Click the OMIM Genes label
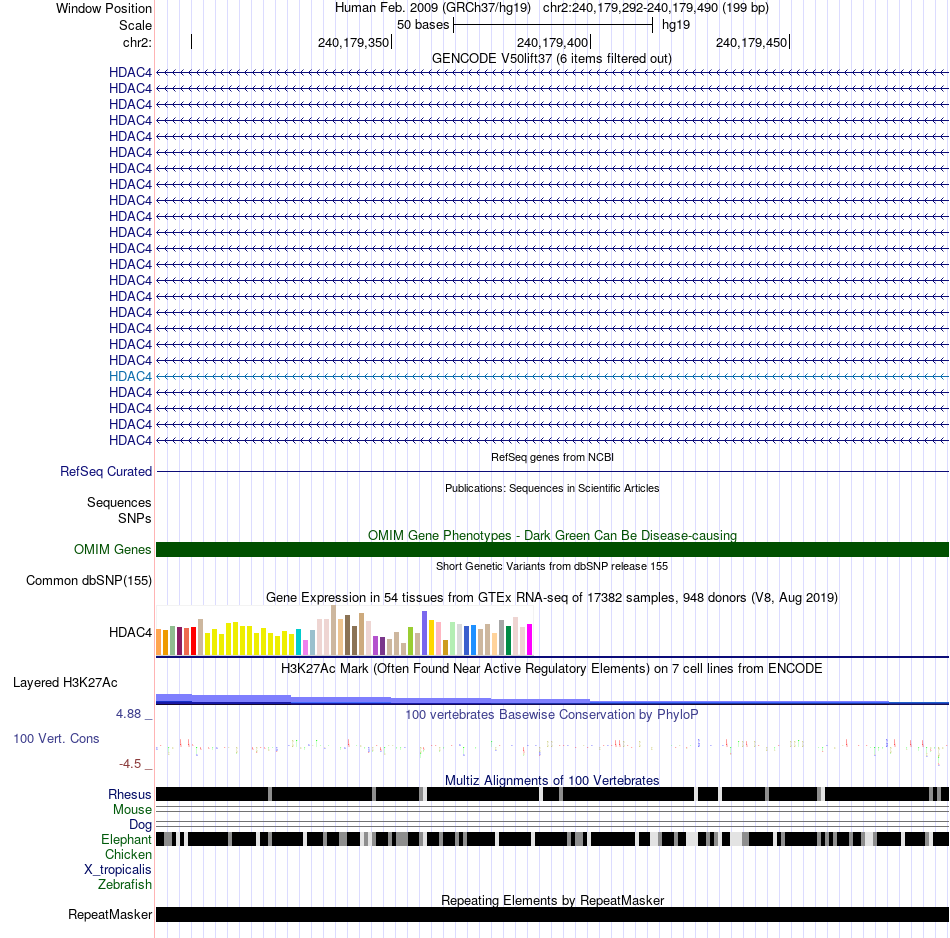The width and height of the screenshot is (950, 938). [113, 550]
